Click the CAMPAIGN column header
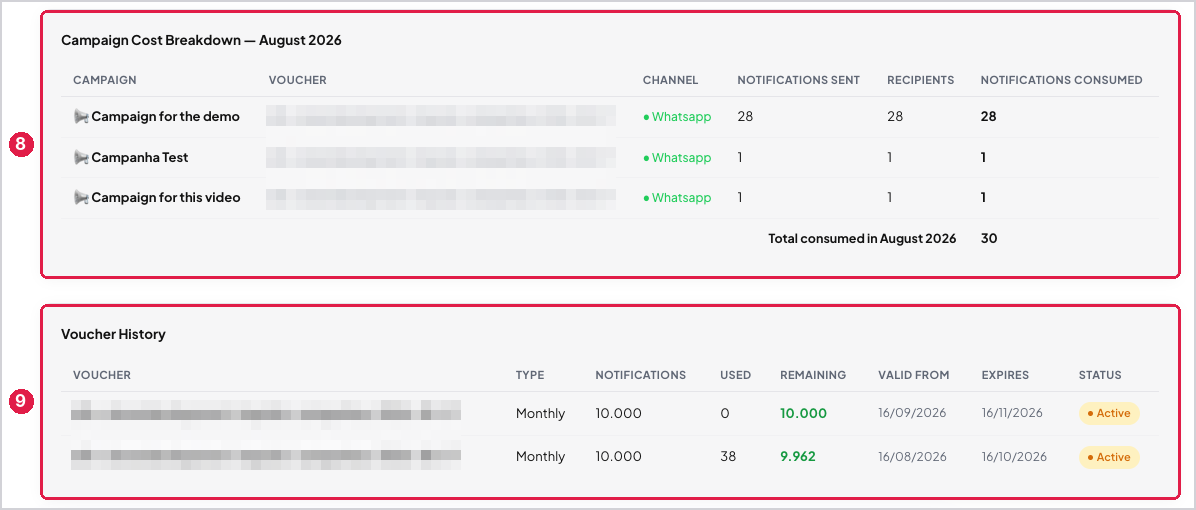 (104, 80)
